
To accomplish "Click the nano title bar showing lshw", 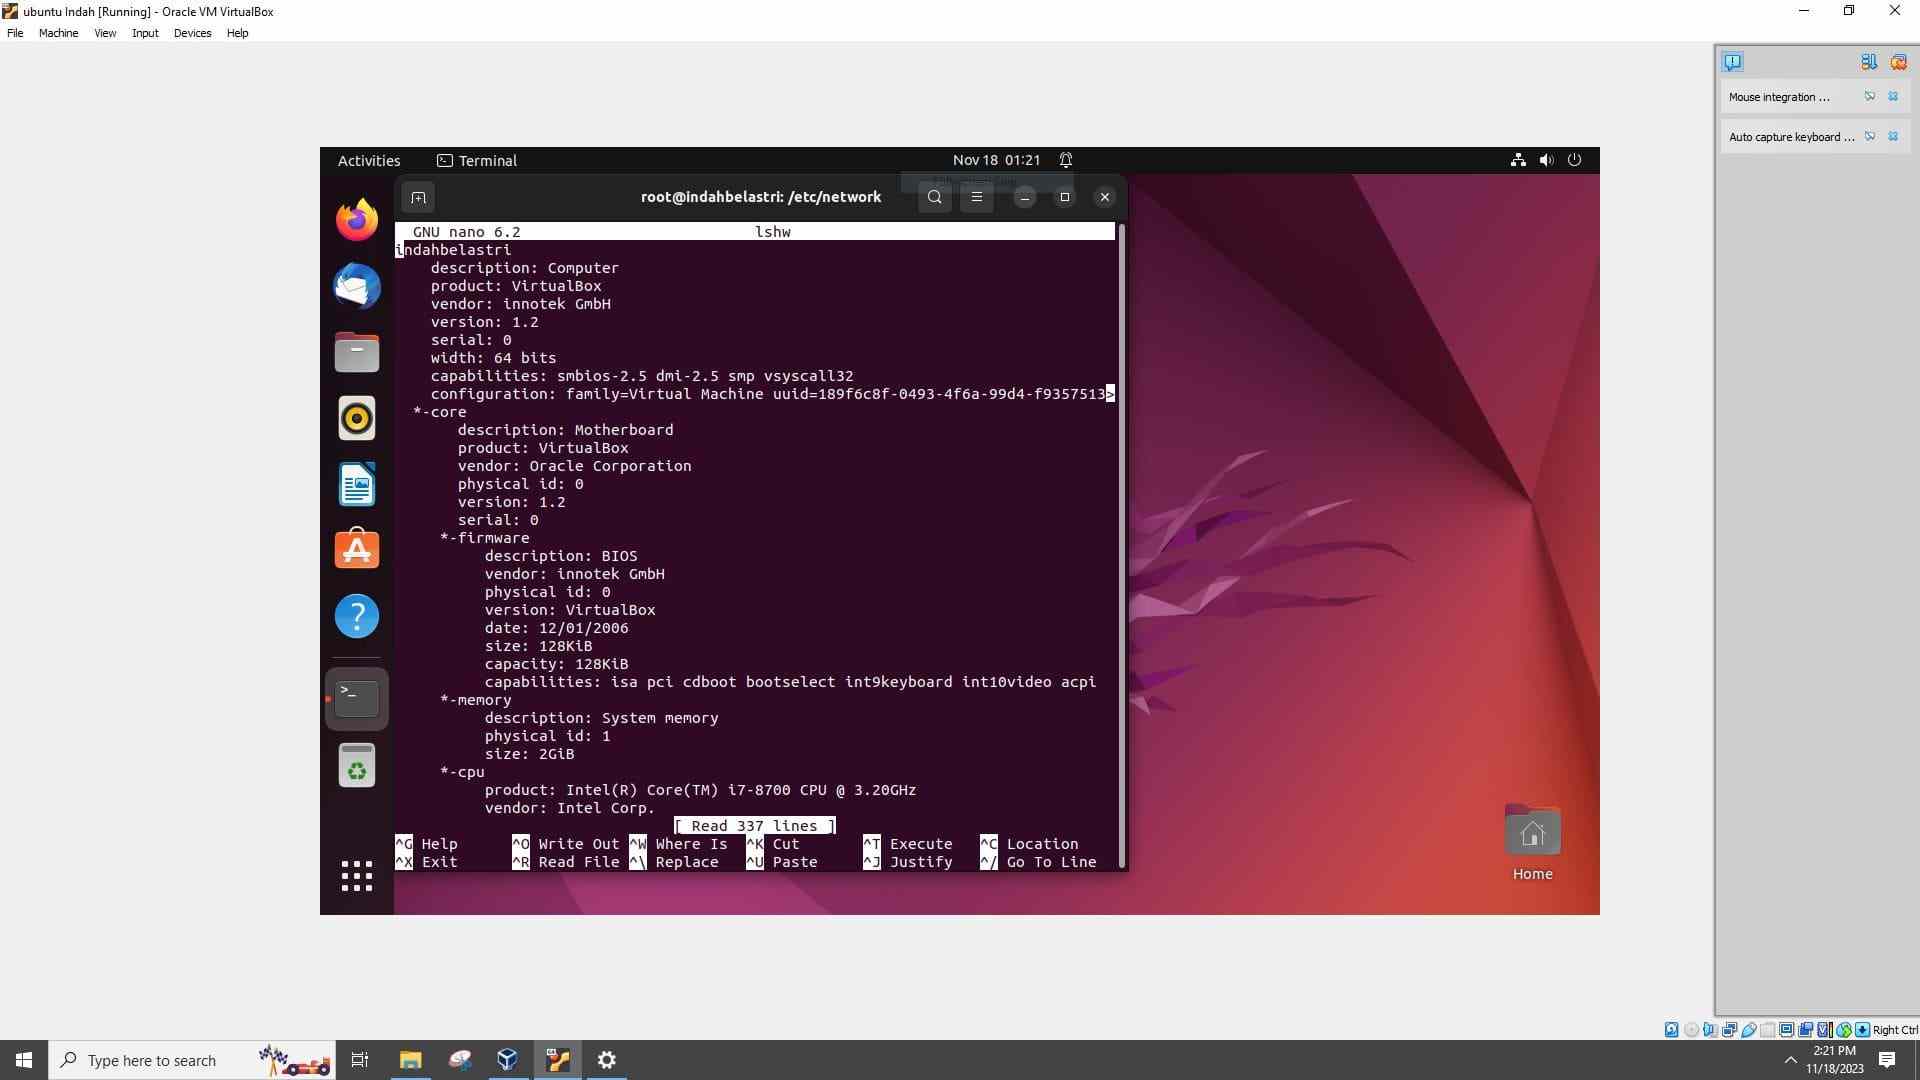I will point(755,232).
